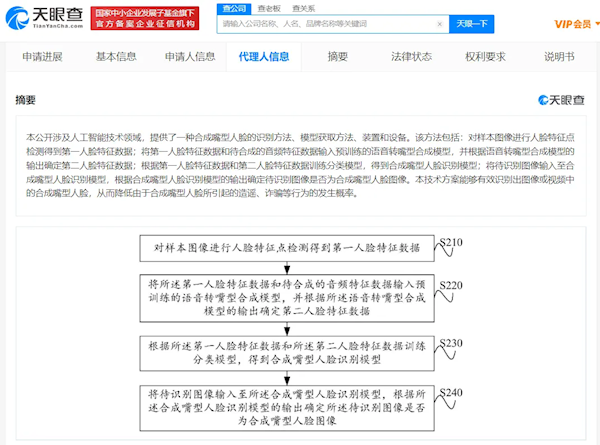Click the S210 step label

coord(451,242)
